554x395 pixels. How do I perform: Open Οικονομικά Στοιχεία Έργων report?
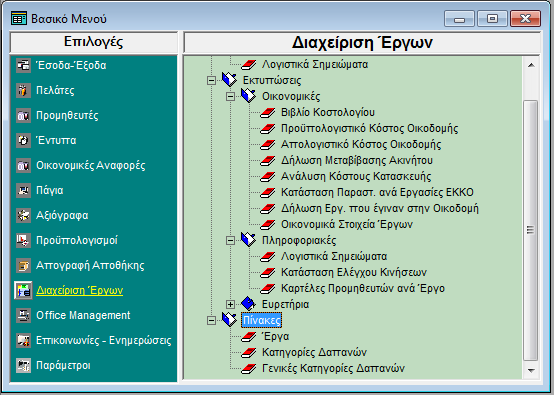click(347, 224)
